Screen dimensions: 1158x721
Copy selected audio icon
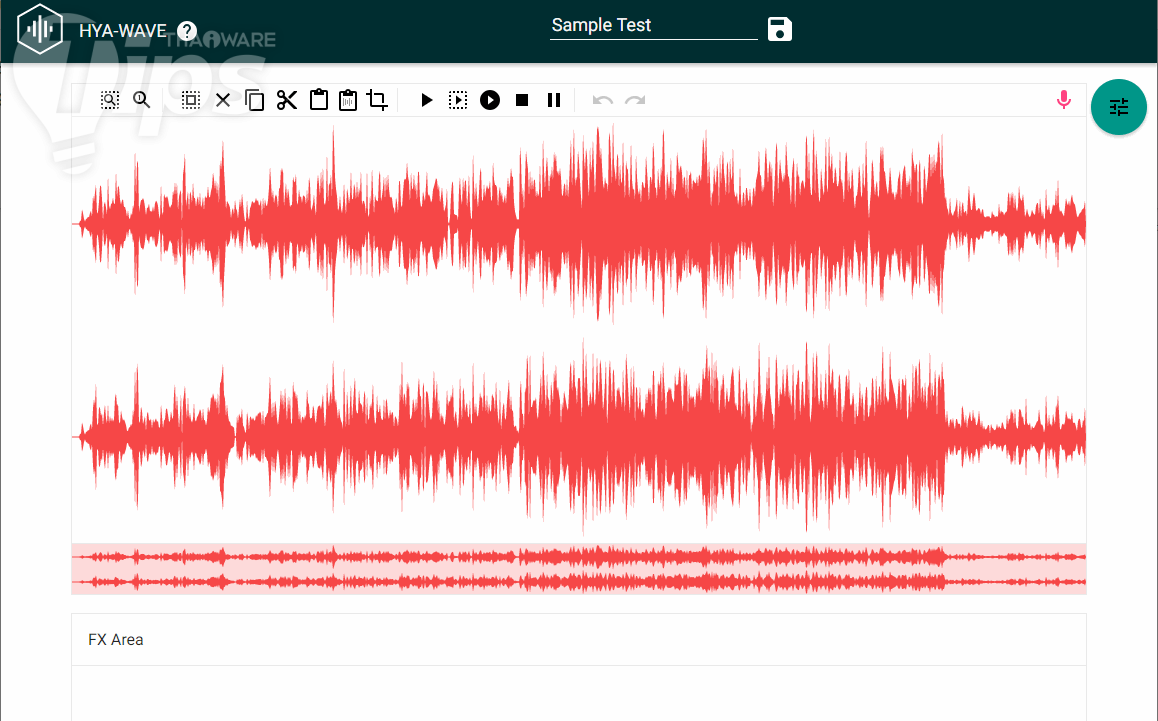click(255, 100)
